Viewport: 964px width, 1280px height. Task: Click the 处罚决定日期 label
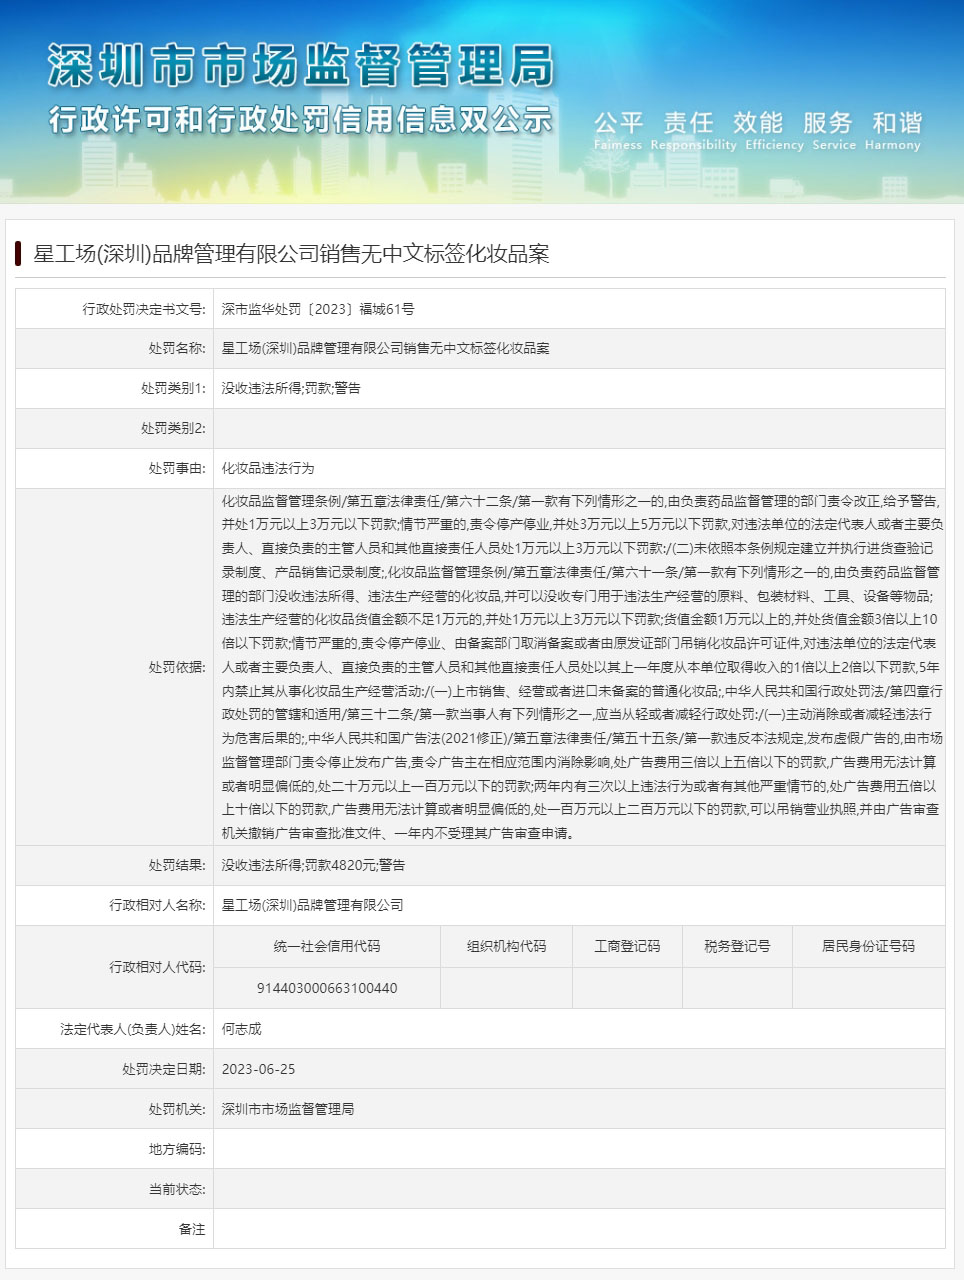coord(163,1069)
